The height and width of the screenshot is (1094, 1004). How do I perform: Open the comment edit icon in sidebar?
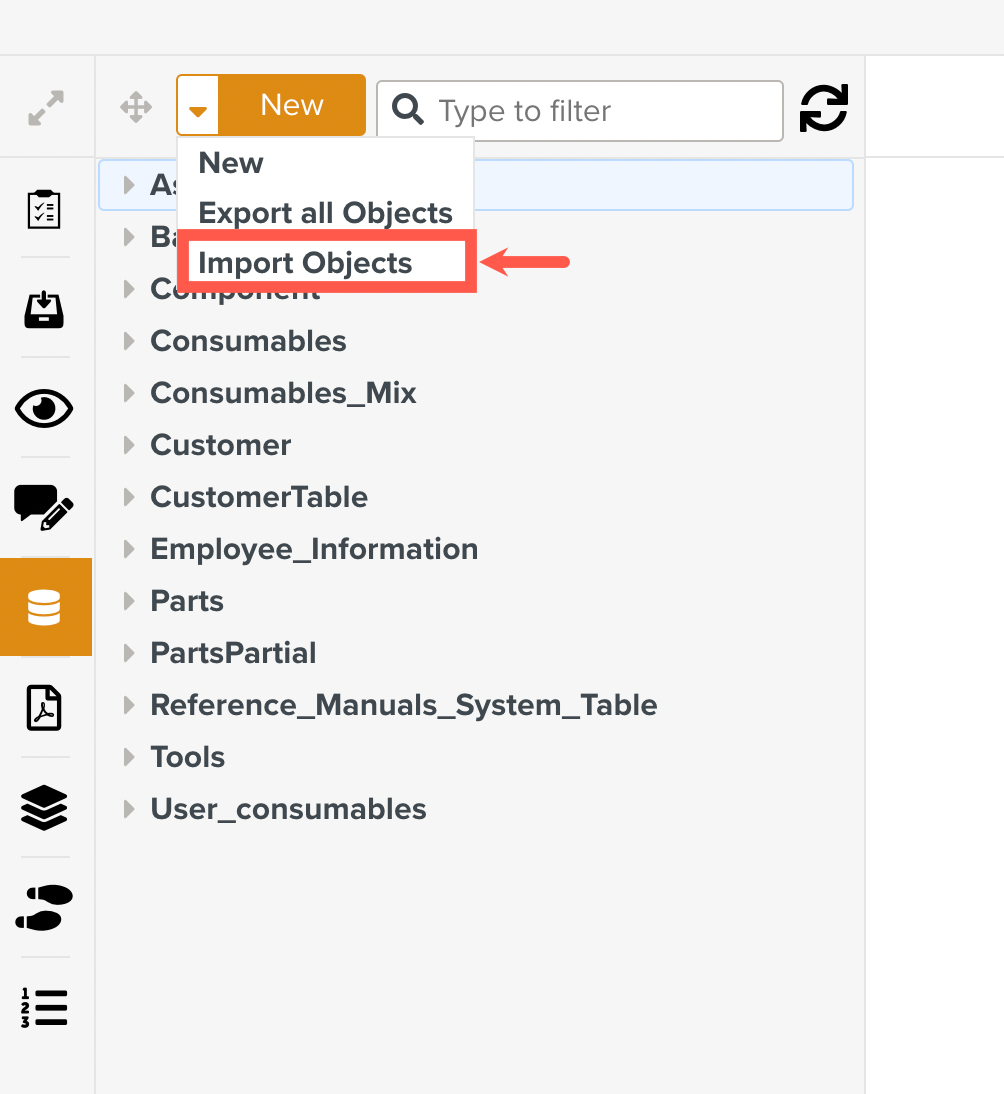pos(44,507)
